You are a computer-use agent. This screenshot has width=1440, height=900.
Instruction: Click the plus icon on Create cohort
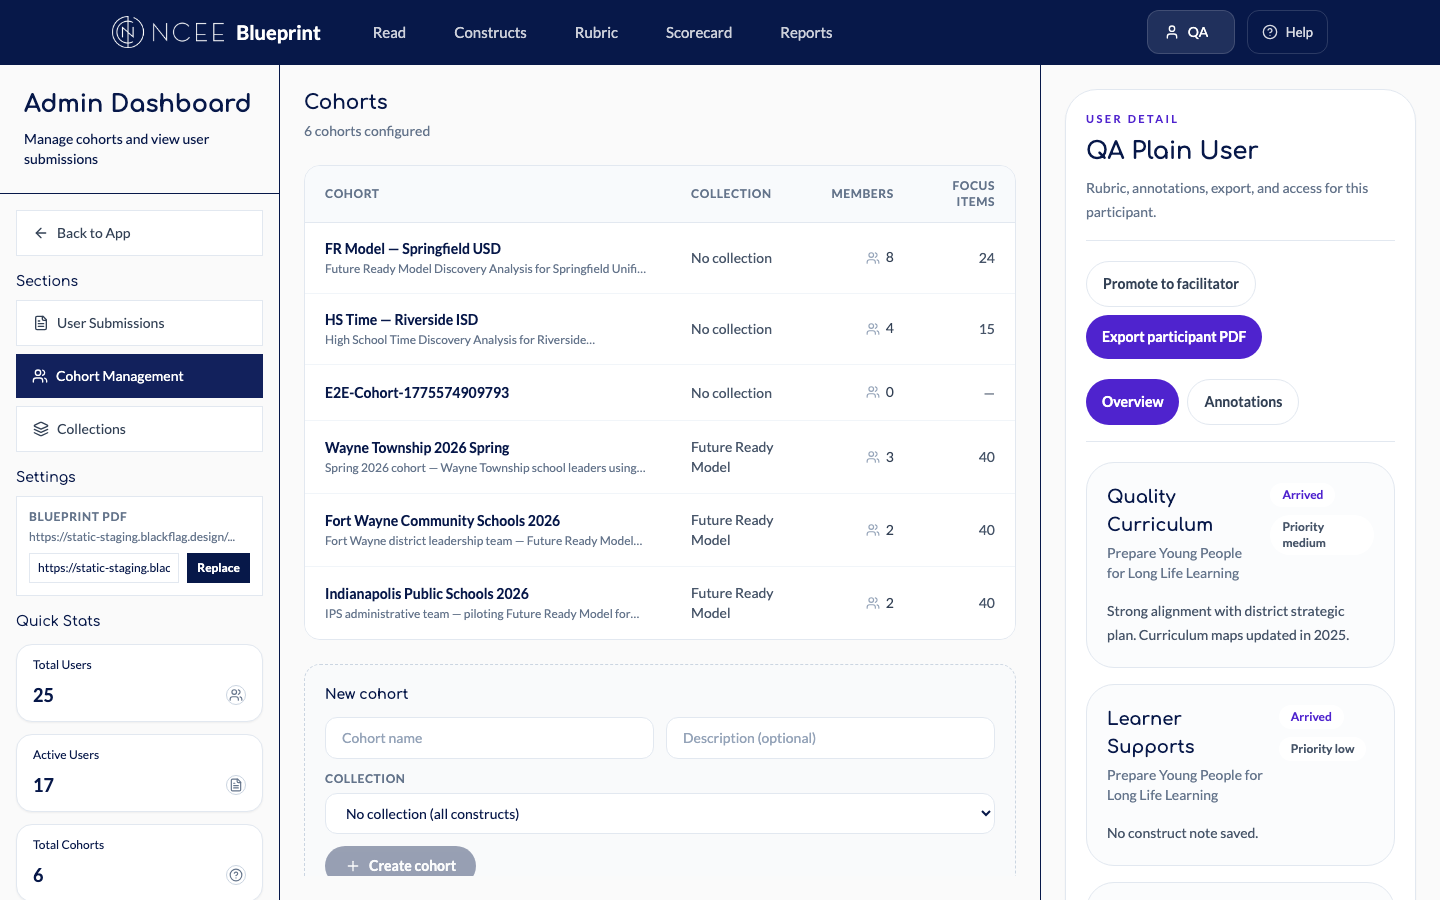point(353,865)
